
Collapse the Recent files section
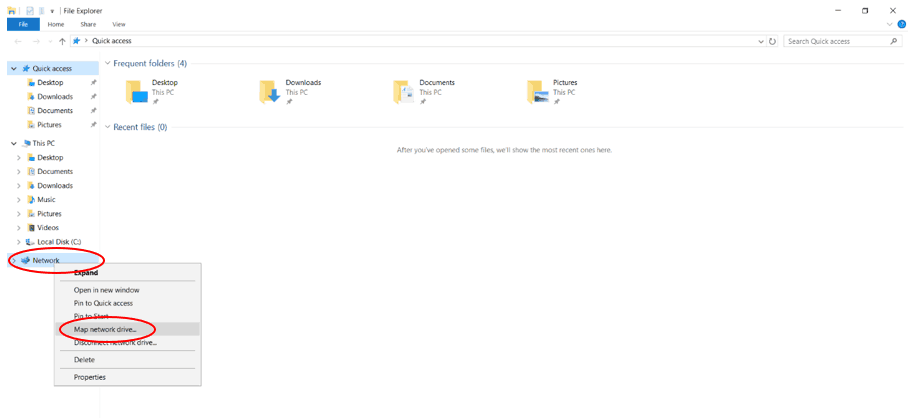click(x=108, y=127)
